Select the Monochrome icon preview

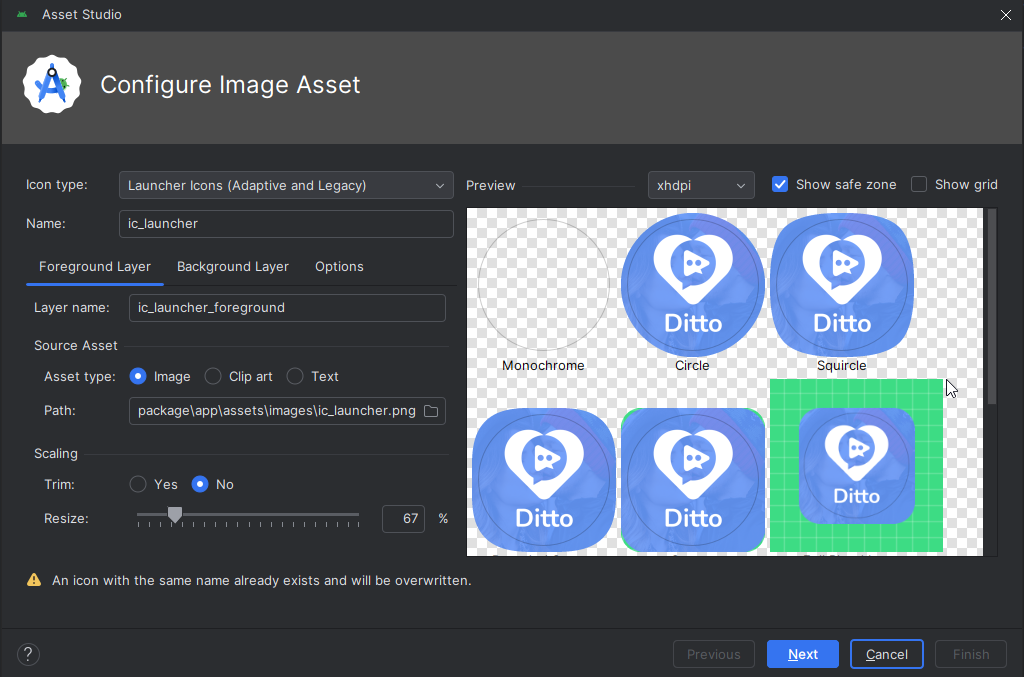tap(543, 285)
